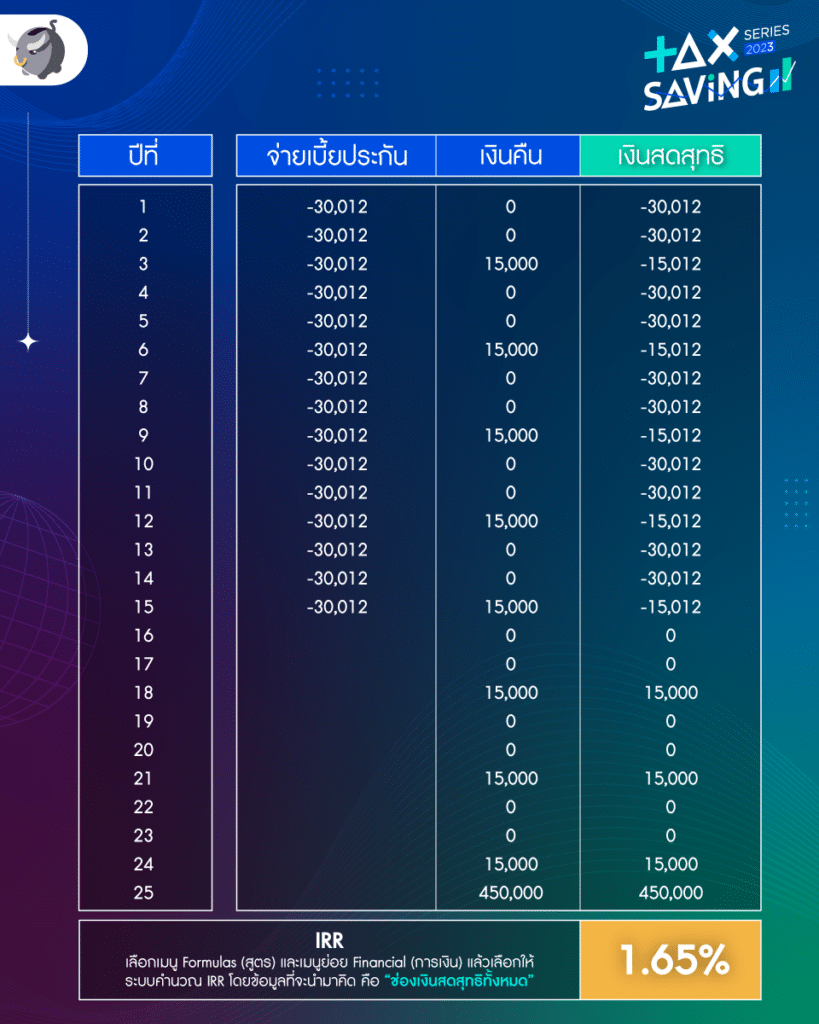This screenshot has height=1024, width=819.
Task: Select the เงินคืน column header
Action: [x=508, y=156]
